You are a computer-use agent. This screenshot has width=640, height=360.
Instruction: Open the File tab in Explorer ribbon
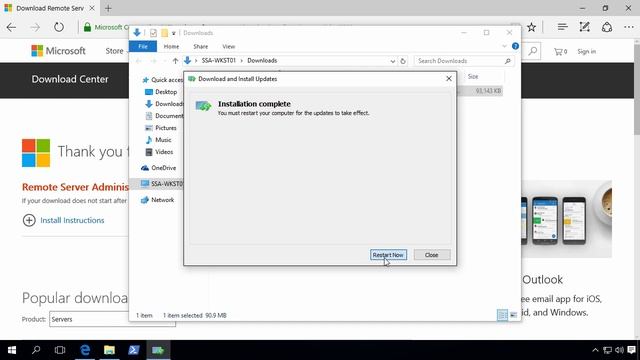pos(143,47)
